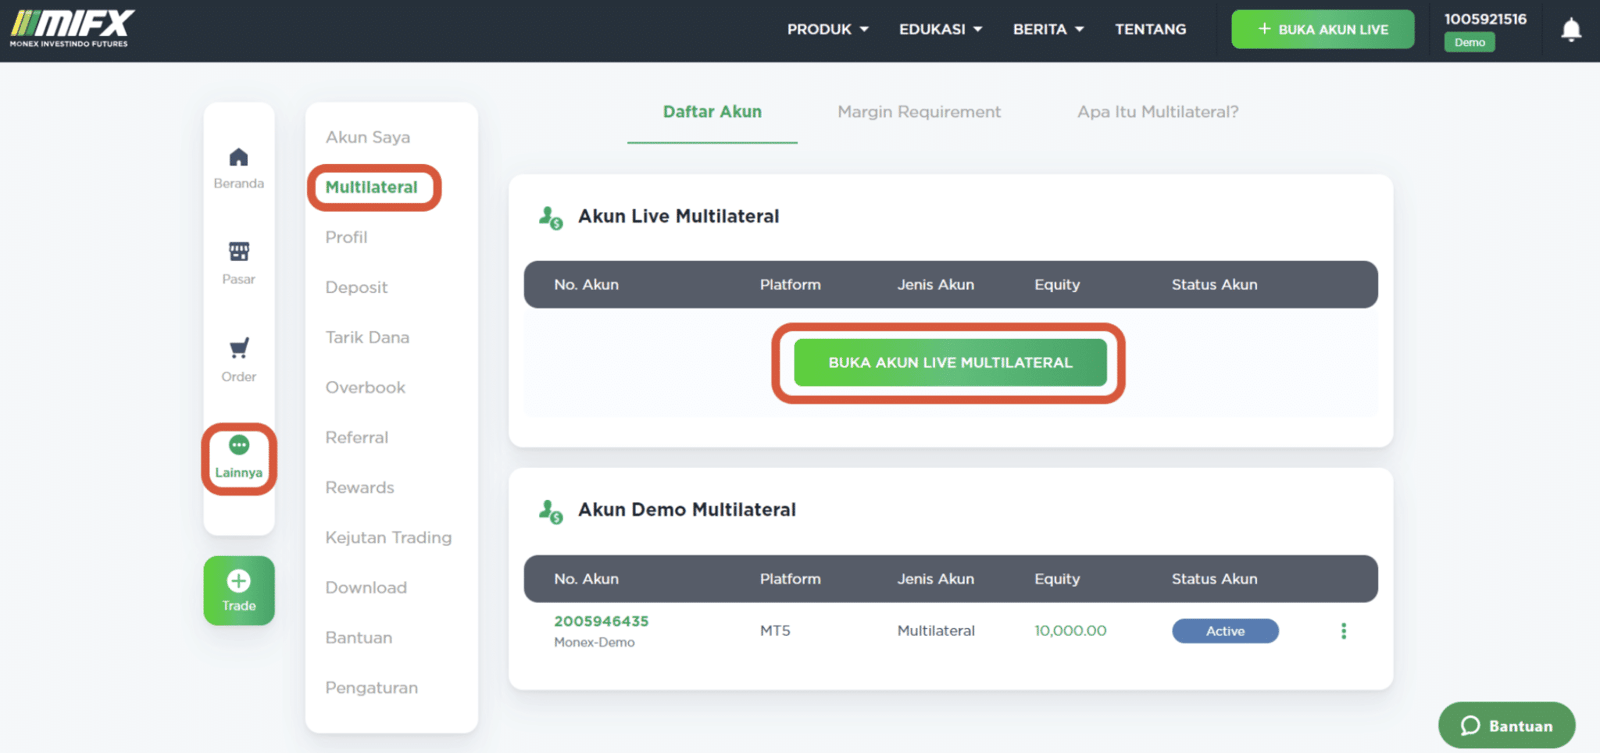The width and height of the screenshot is (1600, 753).
Task: Open the Order cart icon
Action: (238, 348)
